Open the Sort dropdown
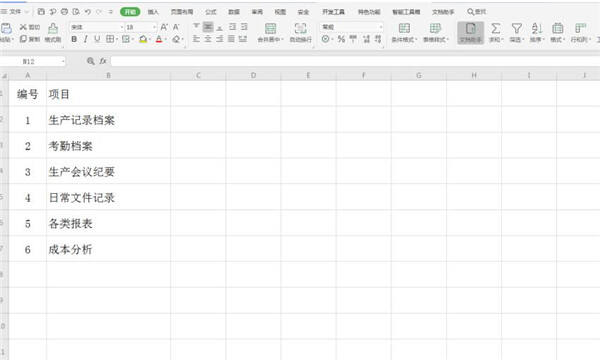Viewport: 600px width, 360px height. tap(537, 32)
